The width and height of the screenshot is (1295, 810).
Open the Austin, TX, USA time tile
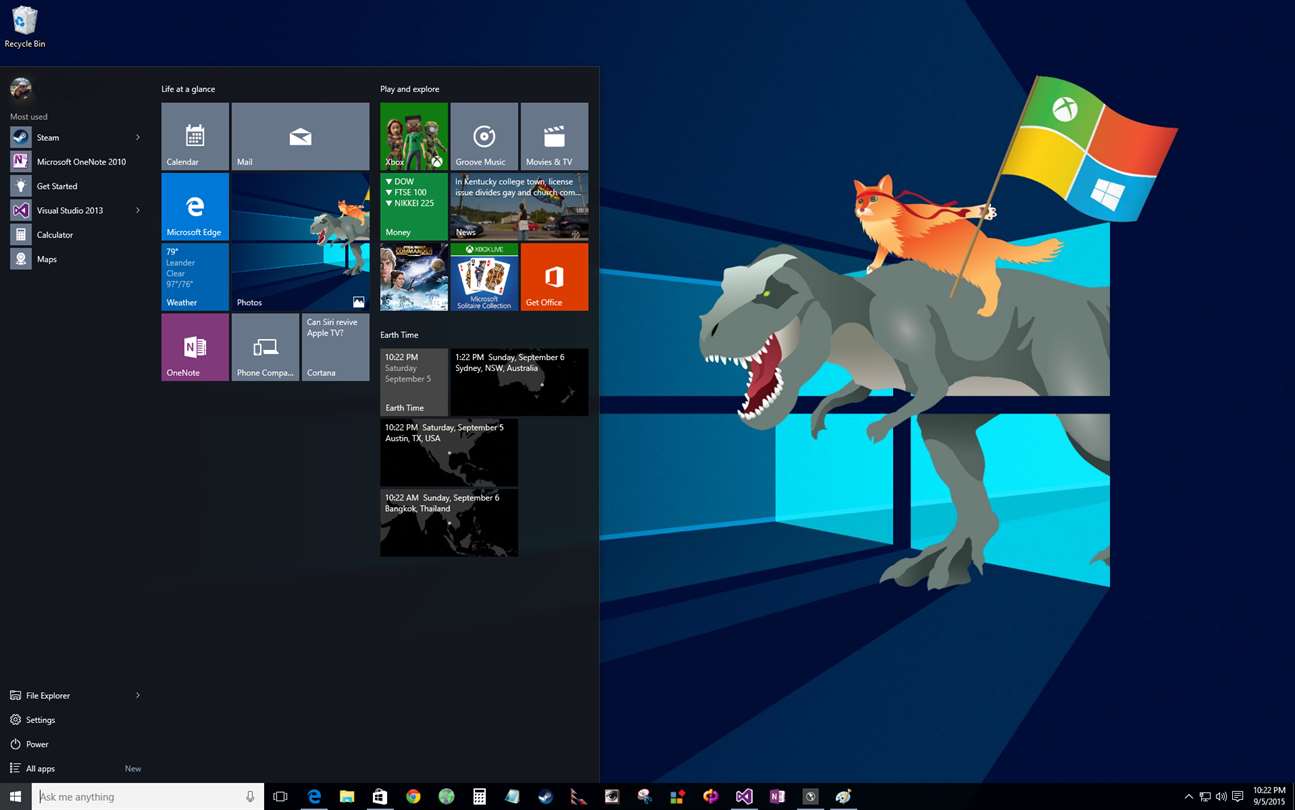(x=449, y=452)
